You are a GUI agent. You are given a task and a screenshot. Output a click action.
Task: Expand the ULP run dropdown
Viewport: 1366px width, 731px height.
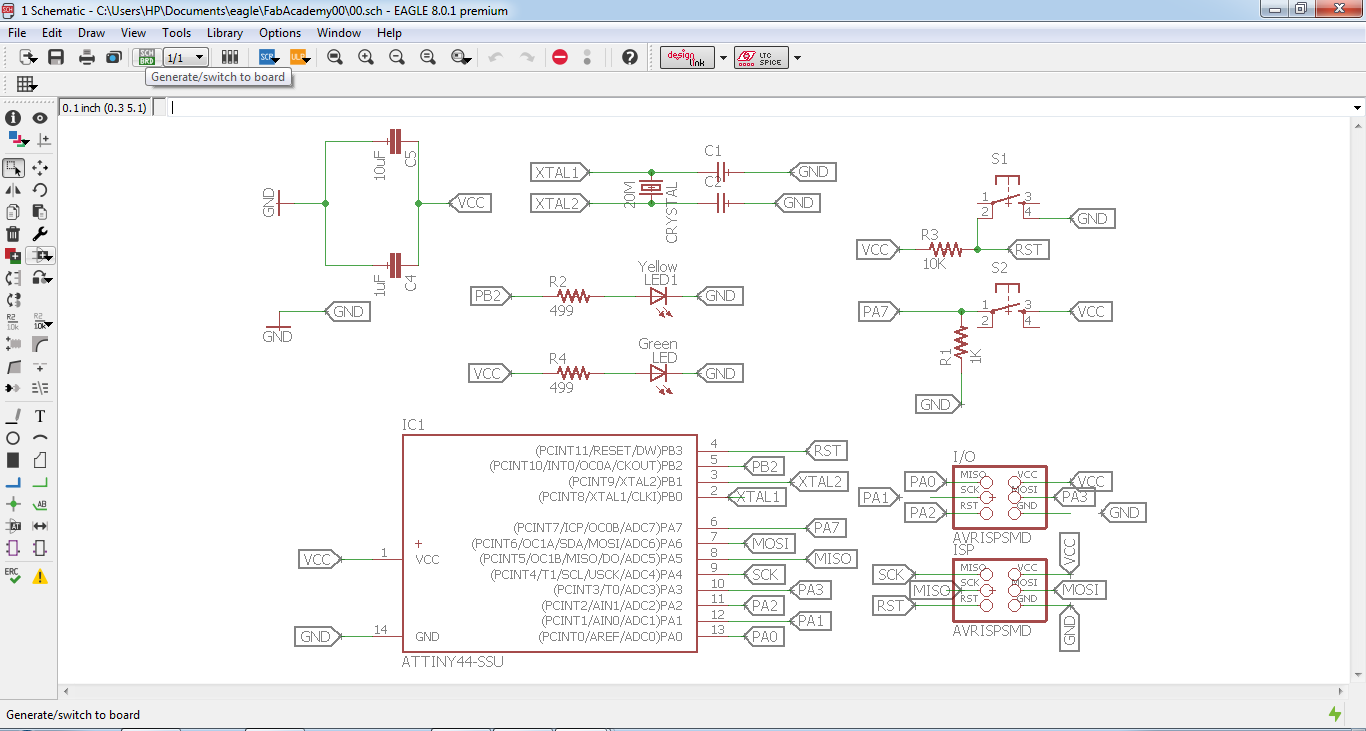pyautogui.click(x=307, y=60)
